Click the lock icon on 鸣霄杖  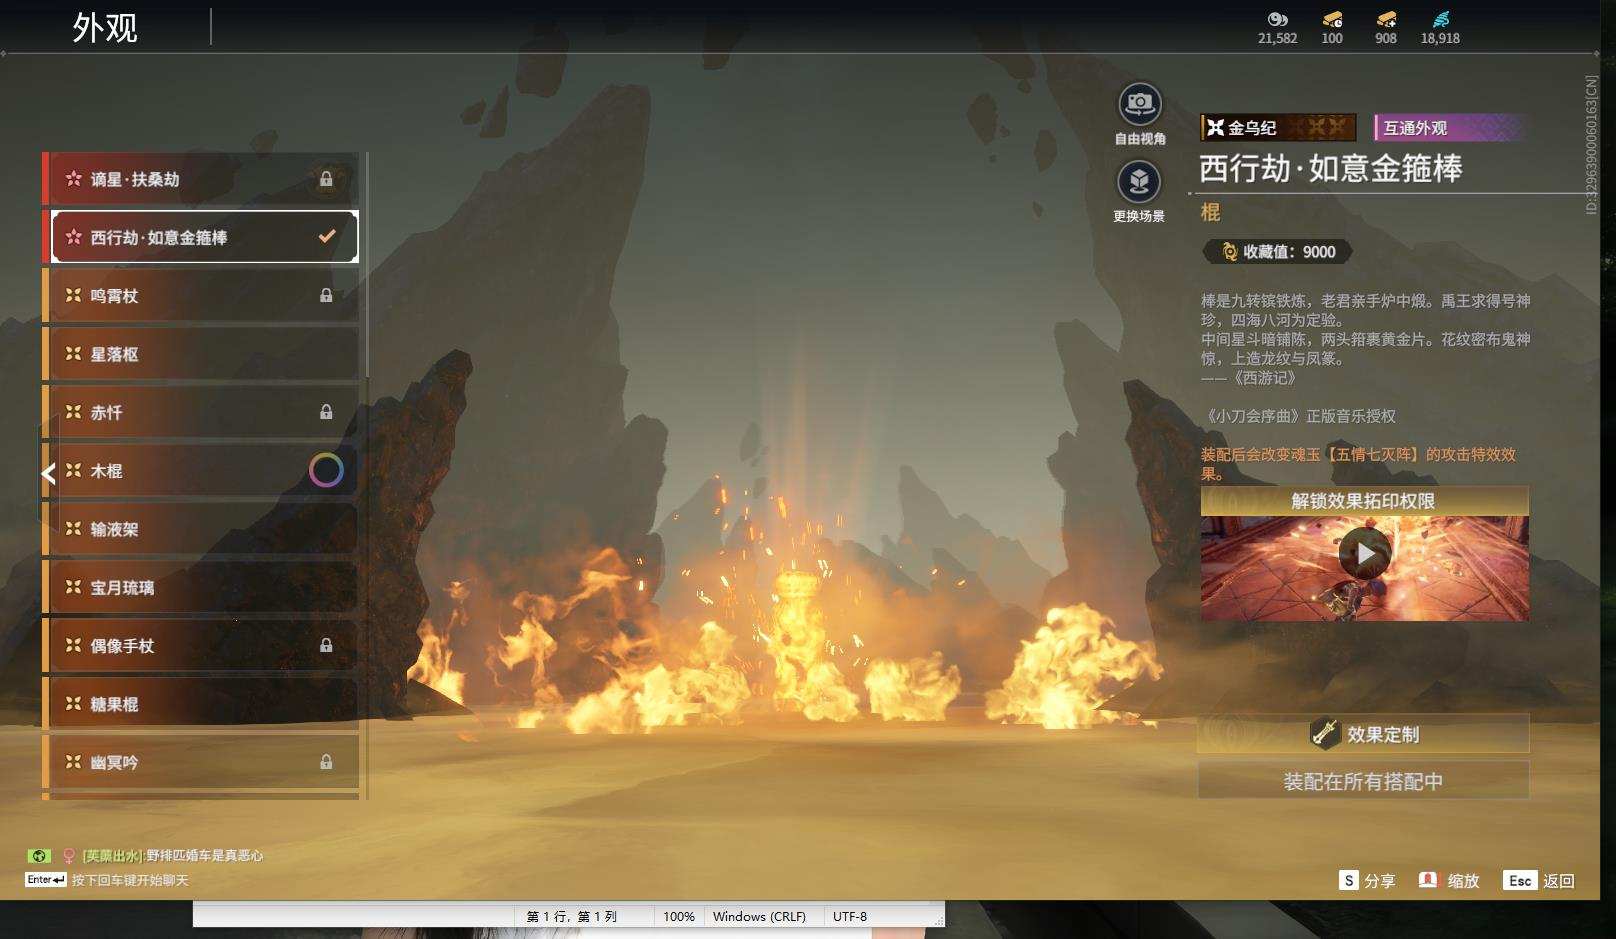coord(326,295)
